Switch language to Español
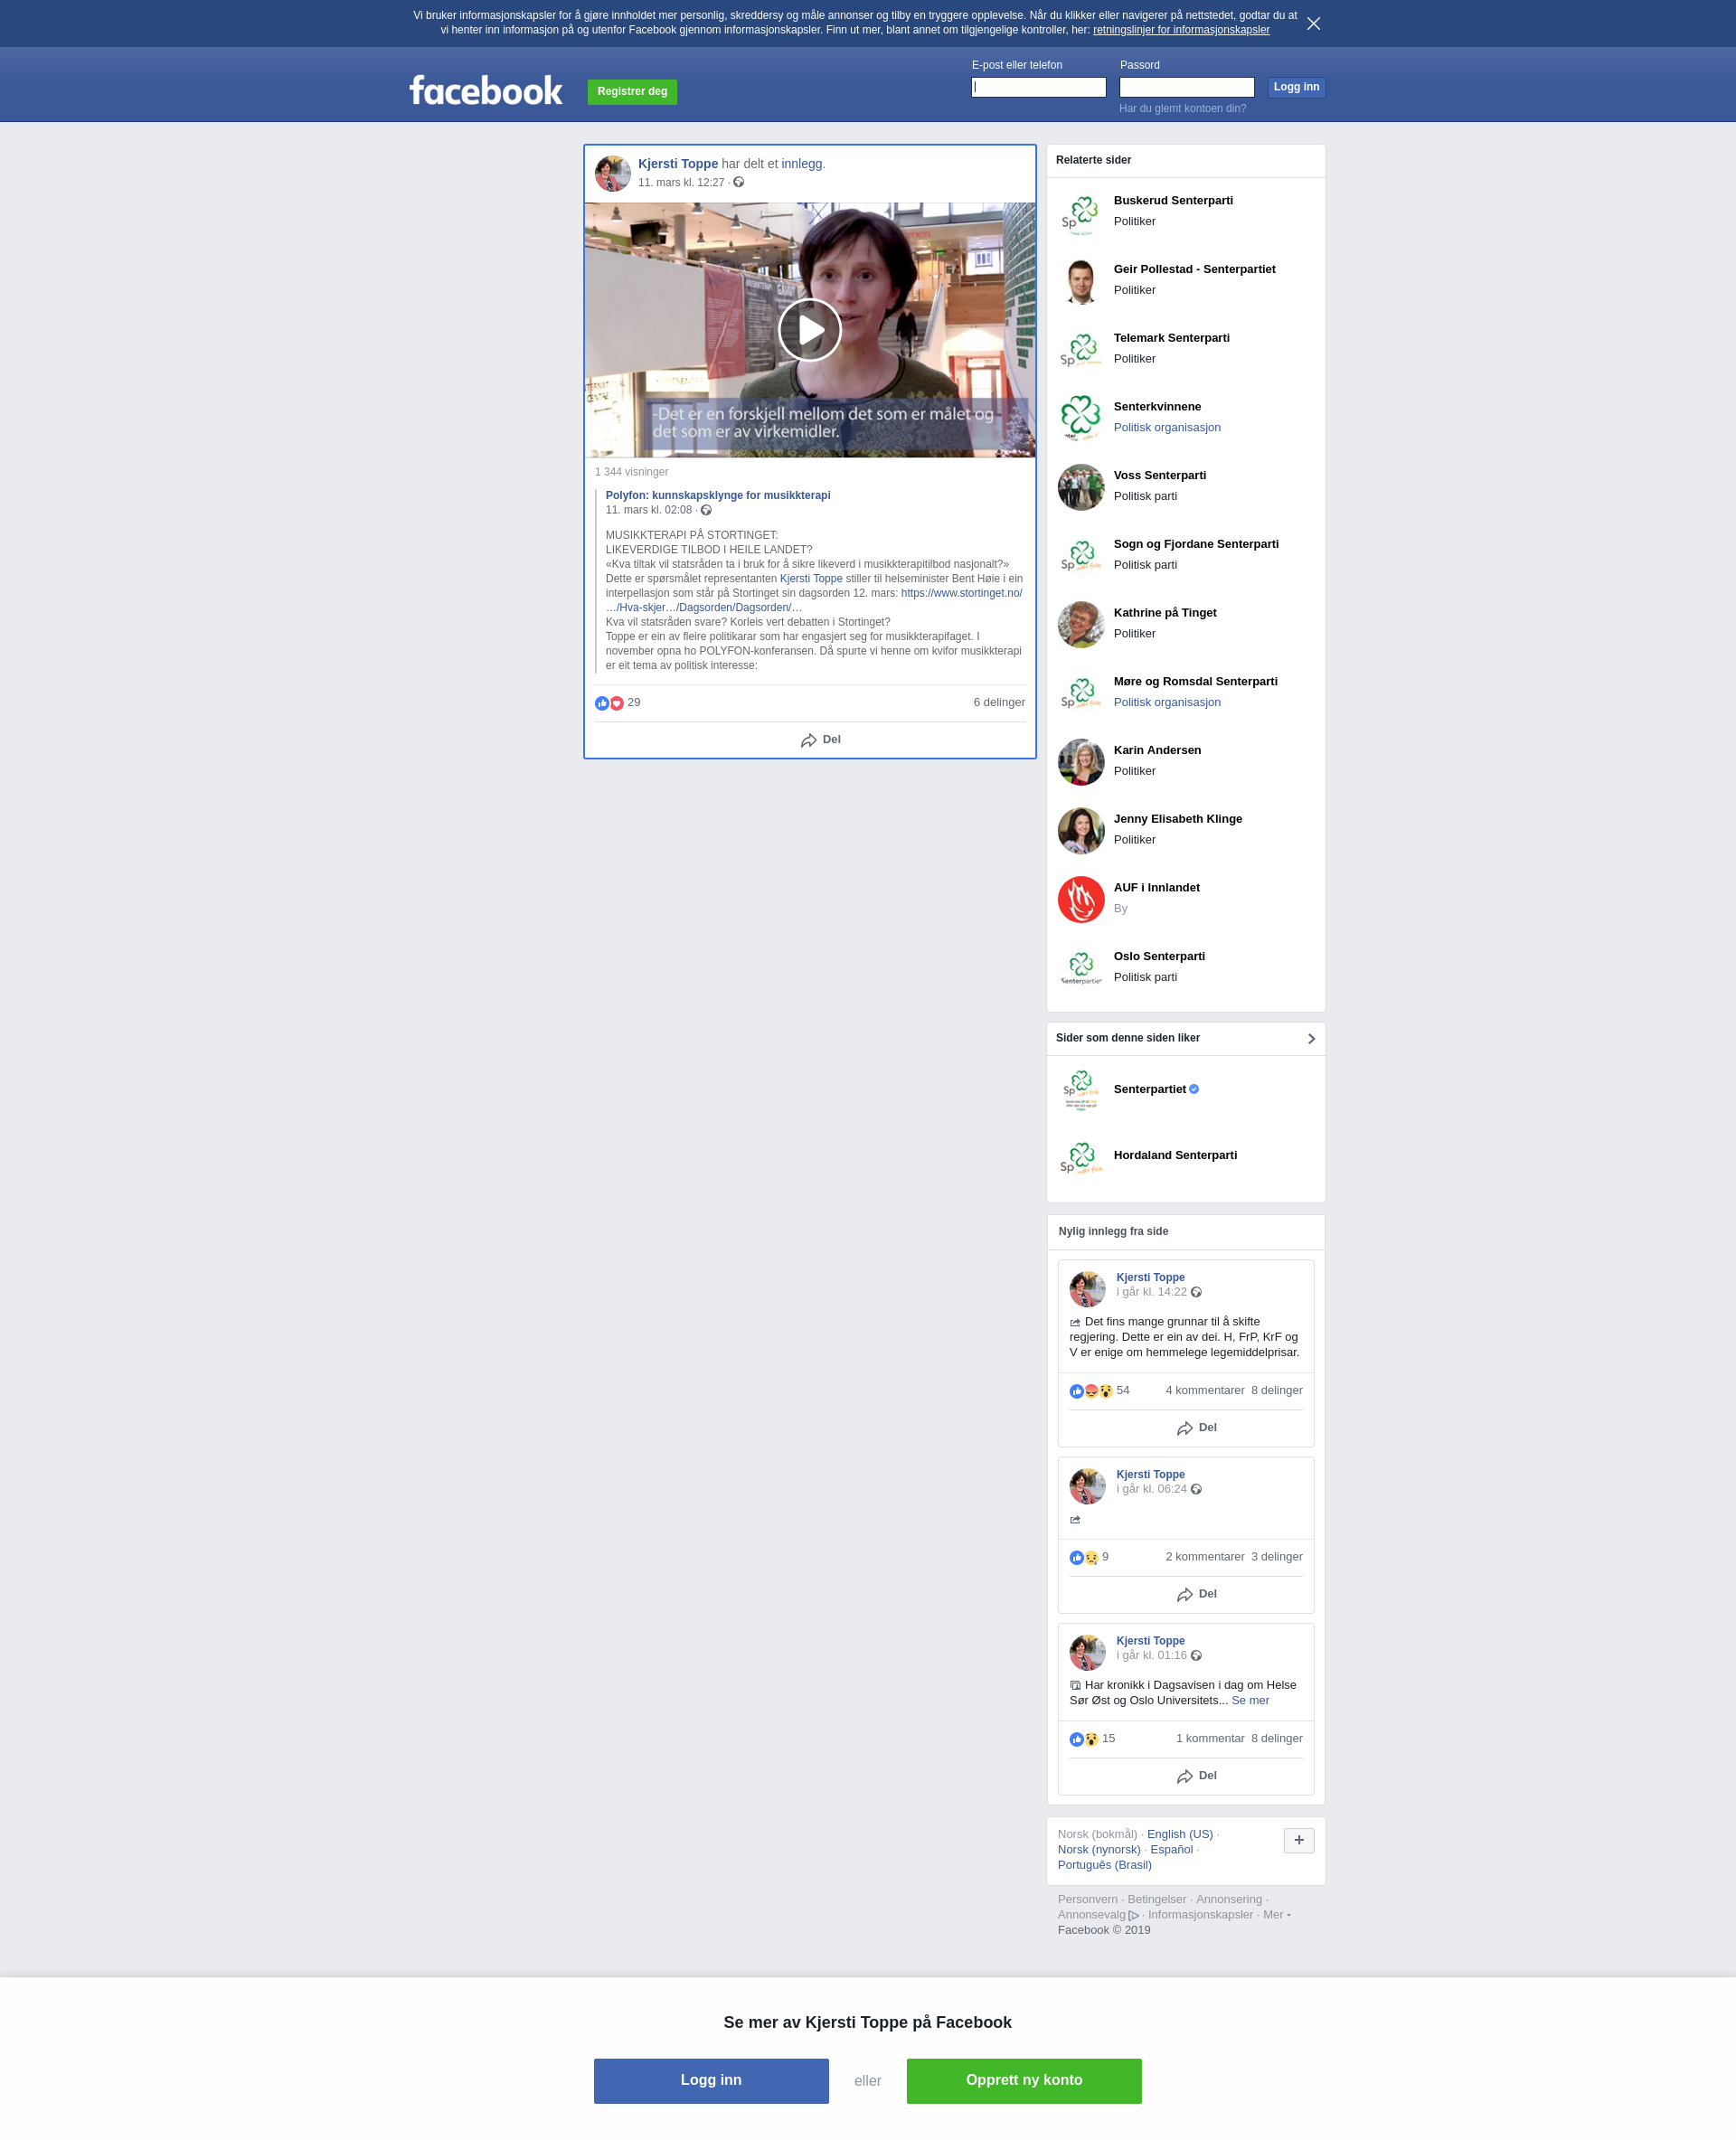This screenshot has width=1736, height=2140. tap(1172, 1850)
